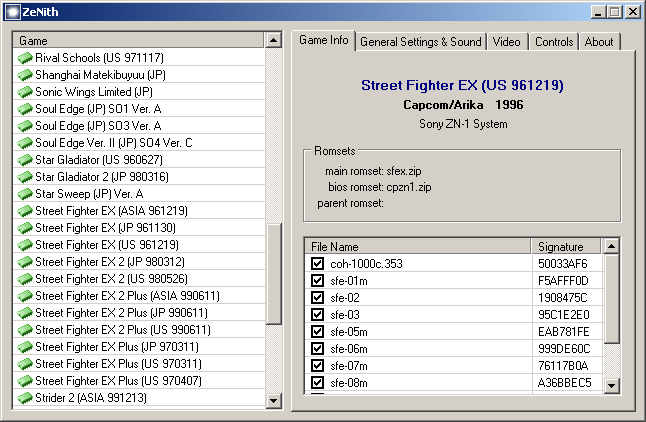The width and height of the screenshot is (646, 422).
Task: Click the chip icon beside Soul Edge (JP) SO1 Ver. A
Action: pos(25,109)
